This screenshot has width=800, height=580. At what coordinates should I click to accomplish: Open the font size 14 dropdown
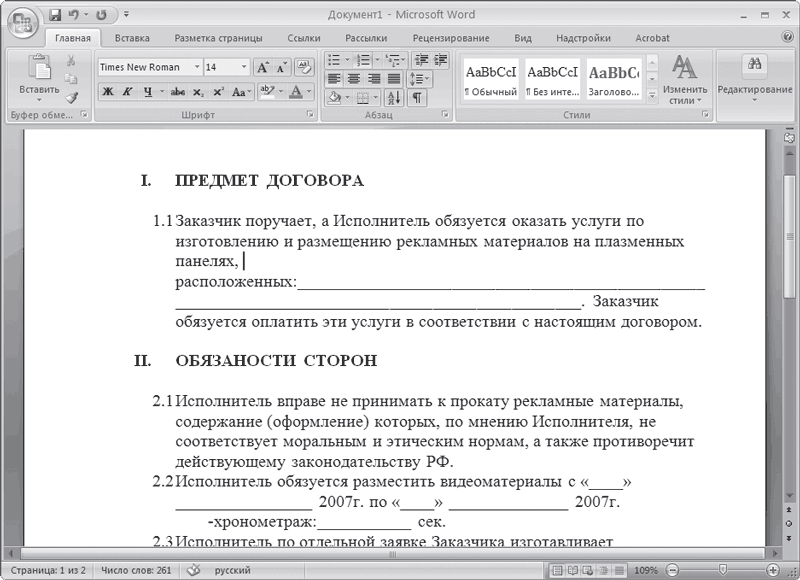[x=244, y=67]
